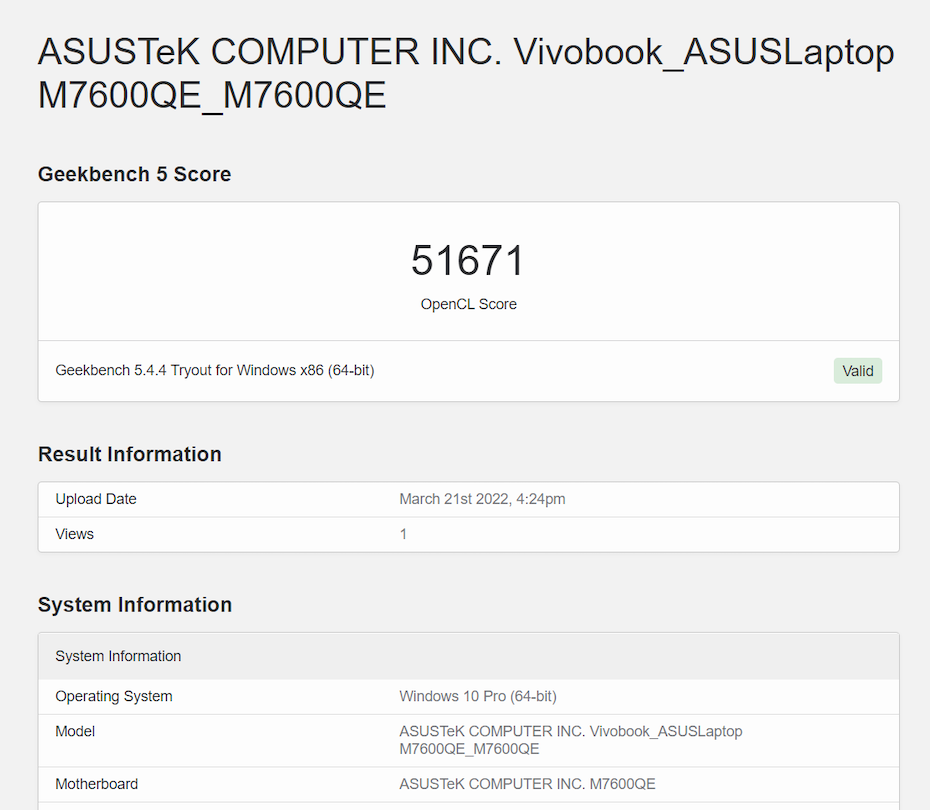The width and height of the screenshot is (930, 810).
Task: Click the Geekbench 5 Score heading
Action: pyautogui.click(x=134, y=174)
